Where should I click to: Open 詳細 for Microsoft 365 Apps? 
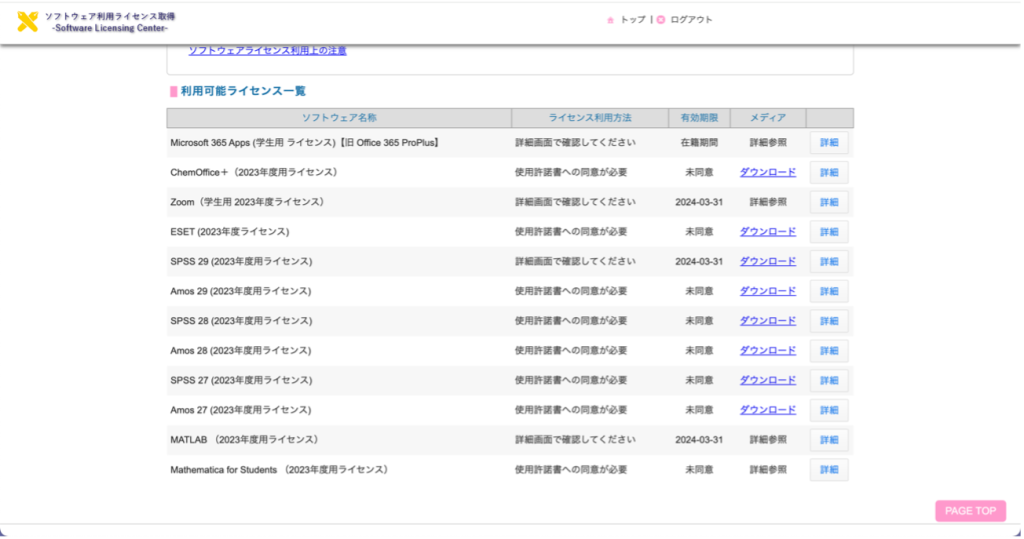pyautogui.click(x=829, y=142)
